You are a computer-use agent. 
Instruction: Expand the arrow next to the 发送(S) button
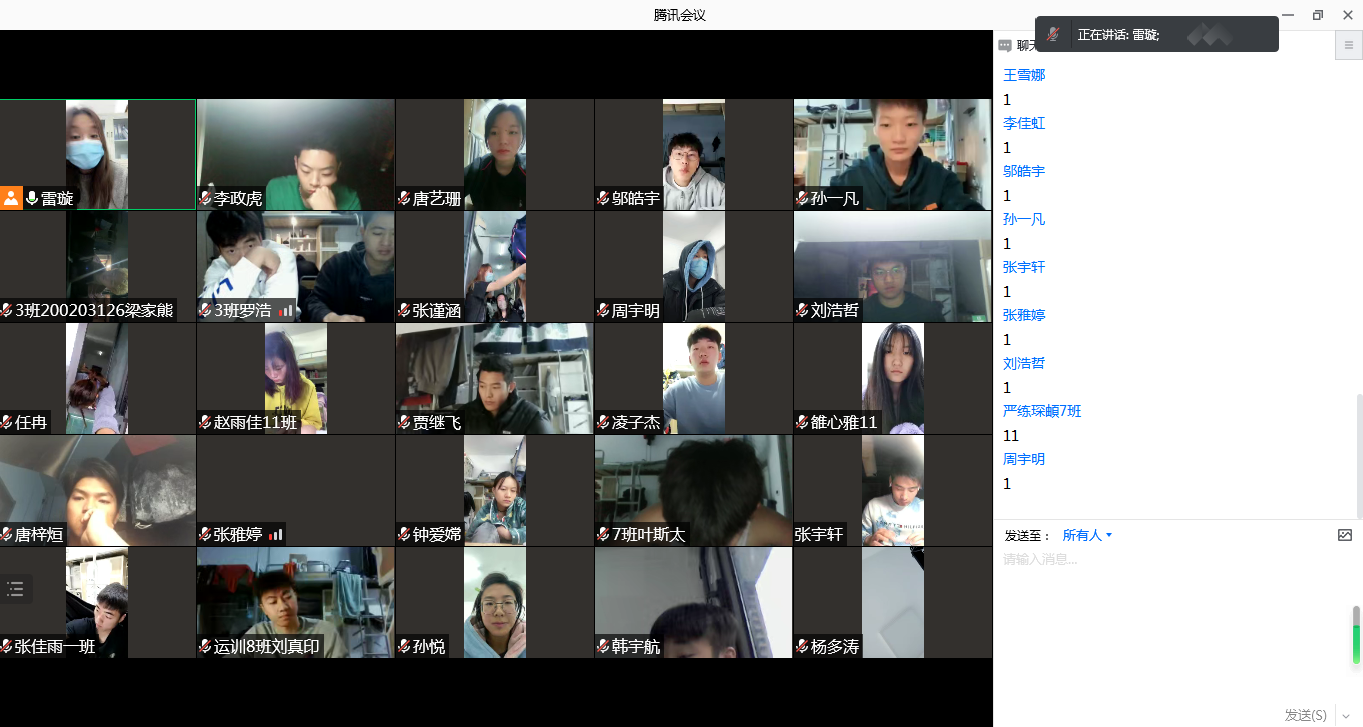(x=1344, y=715)
